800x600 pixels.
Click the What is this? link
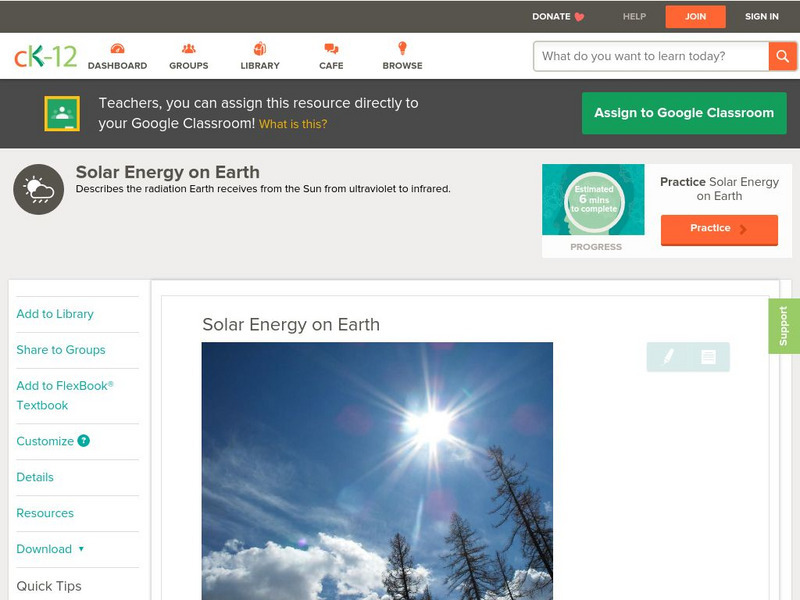click(293, 124)
